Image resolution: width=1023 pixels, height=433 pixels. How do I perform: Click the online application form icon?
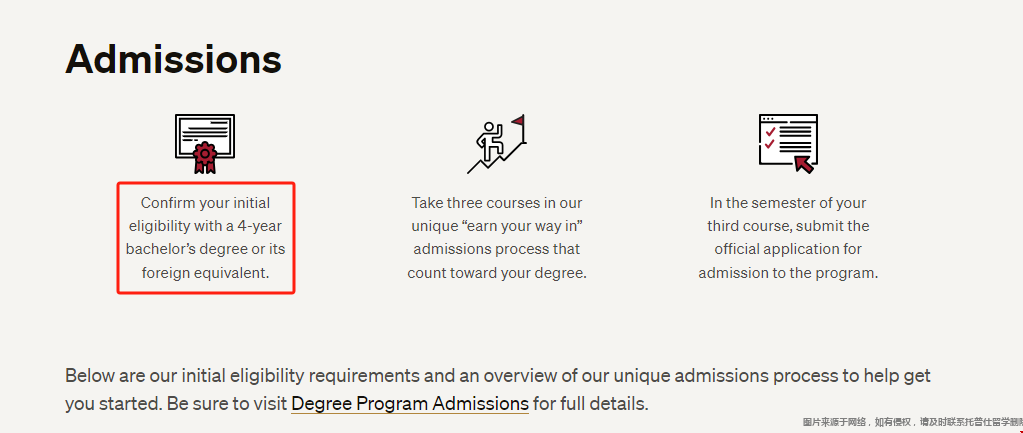click(x=788, y=143)
